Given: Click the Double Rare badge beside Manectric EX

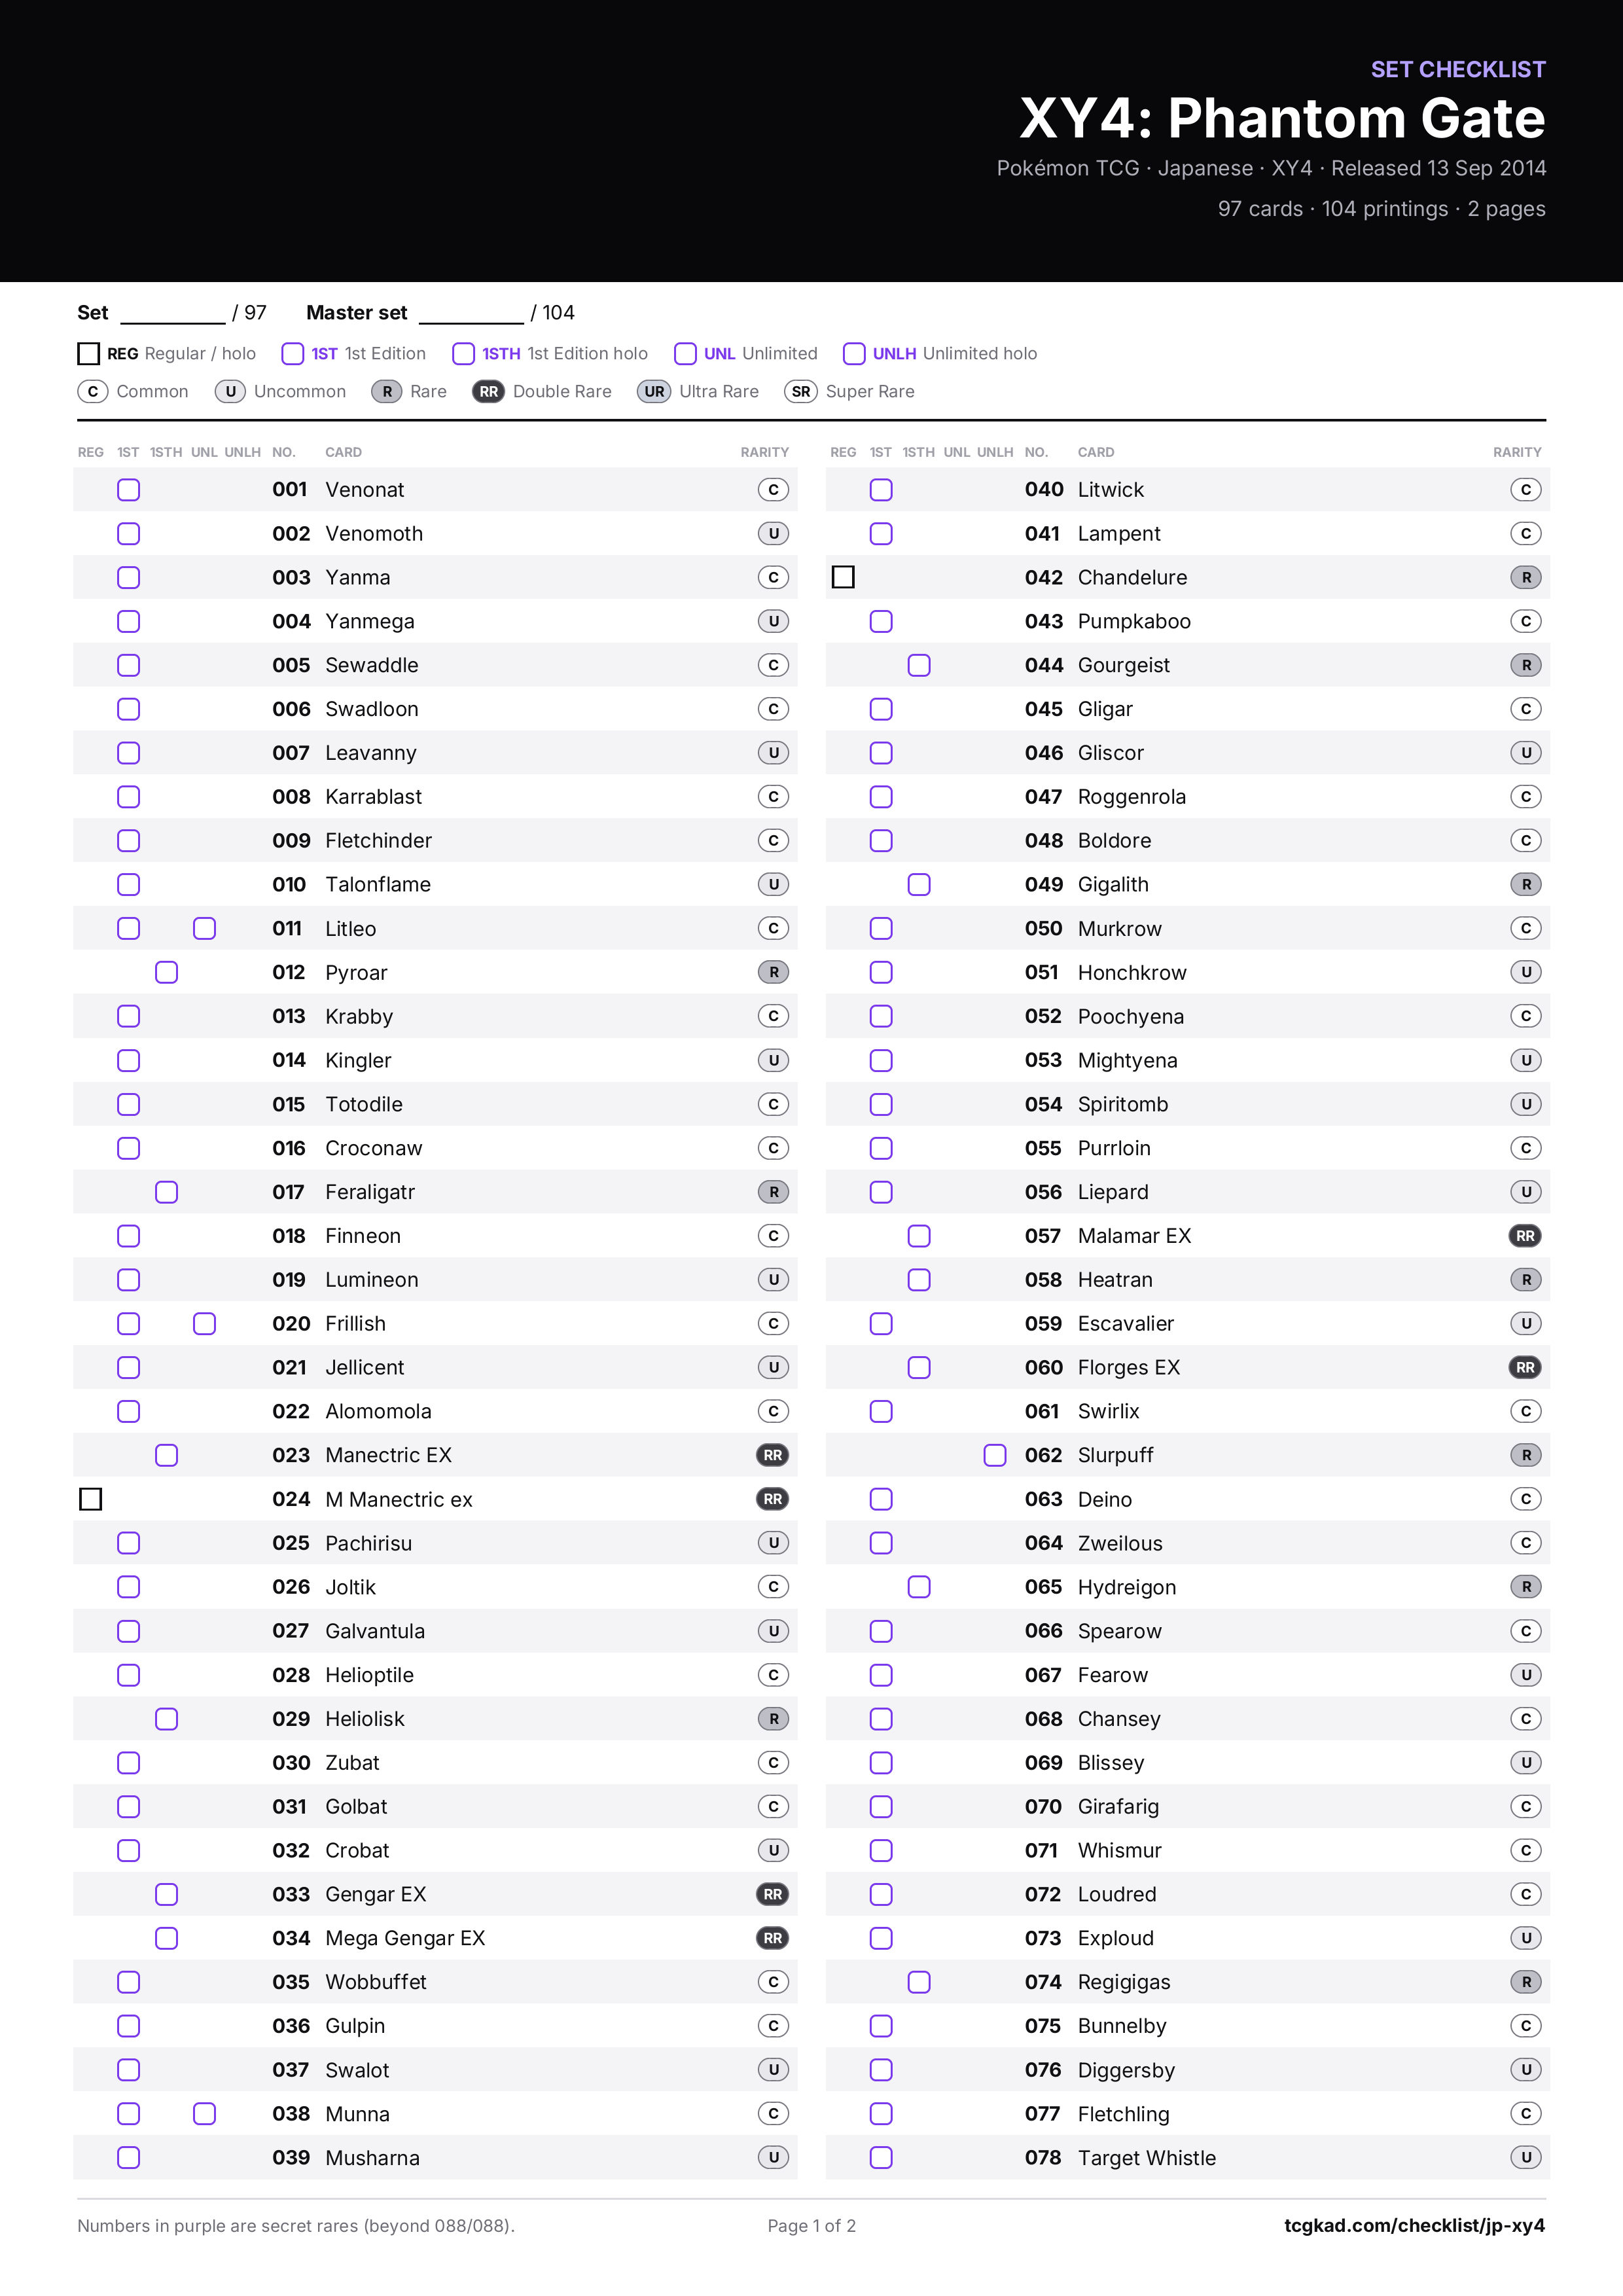Looking at the screenshot, I should (773, 1455).
